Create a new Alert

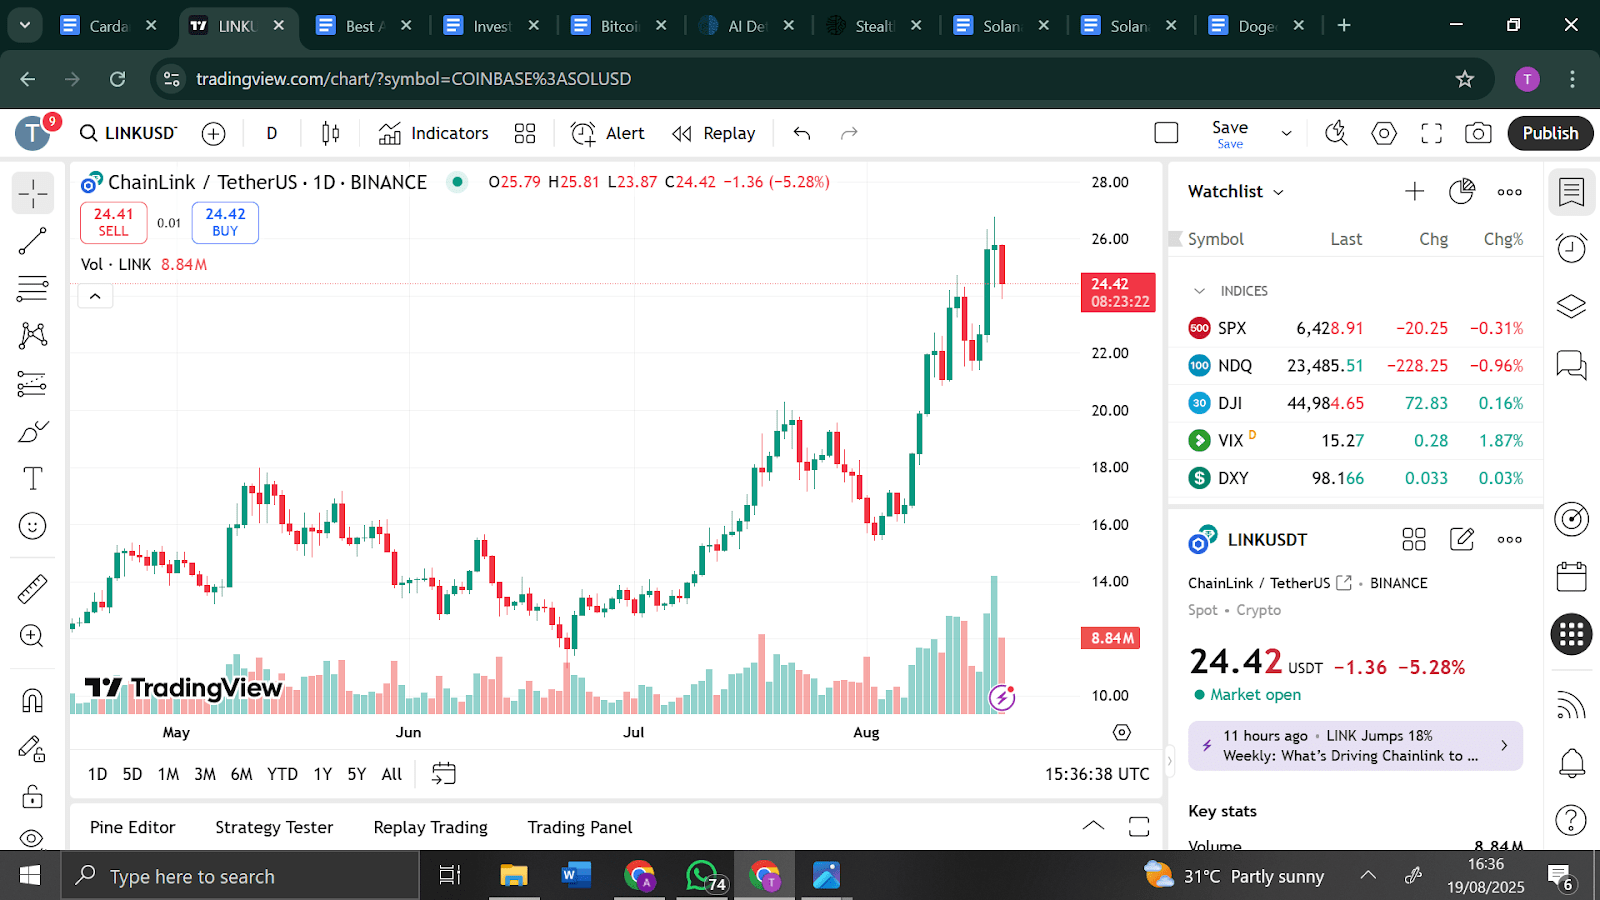point(608,133)
